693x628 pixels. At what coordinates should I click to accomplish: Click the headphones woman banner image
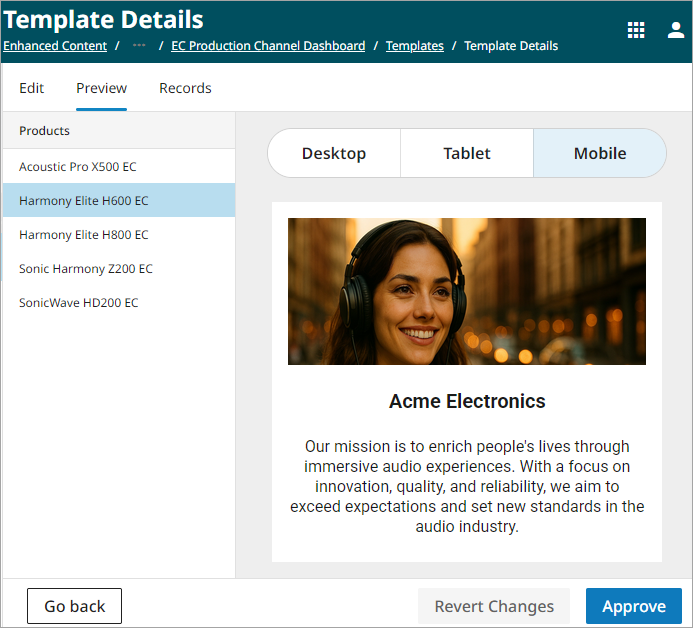click(x=466, y=291)
